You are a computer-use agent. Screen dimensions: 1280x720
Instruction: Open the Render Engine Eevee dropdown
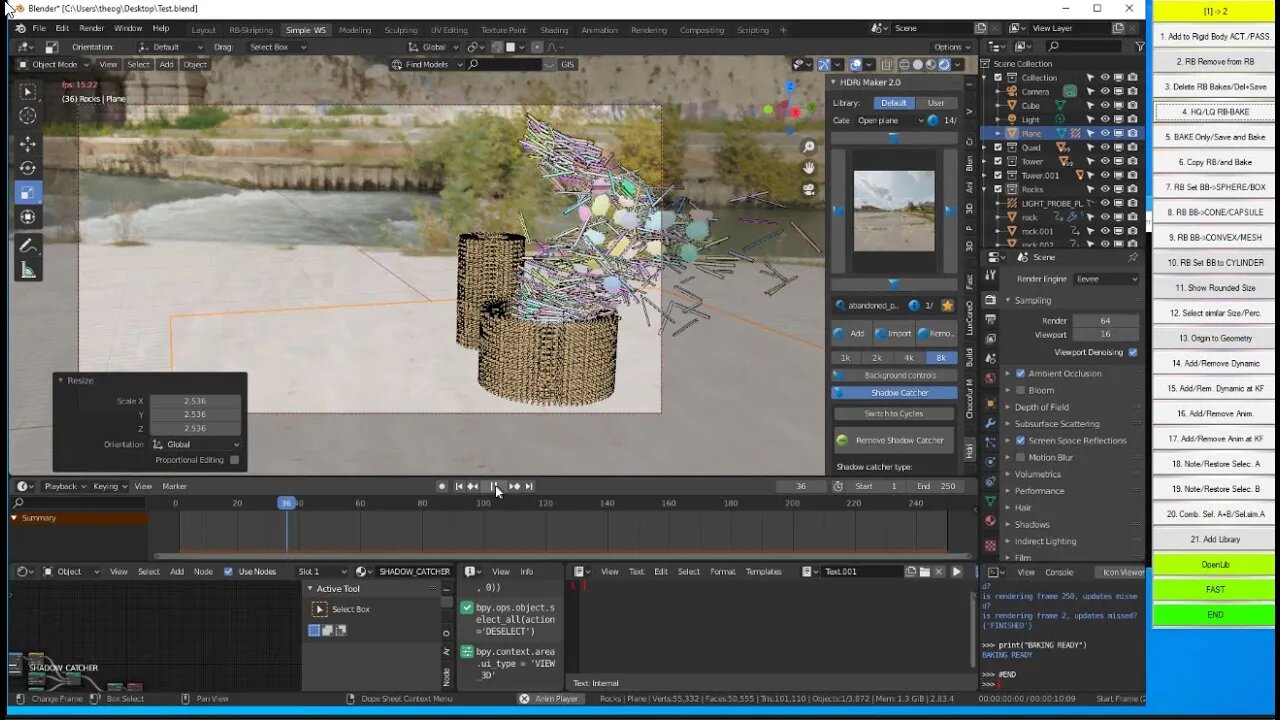(1106, 279)
